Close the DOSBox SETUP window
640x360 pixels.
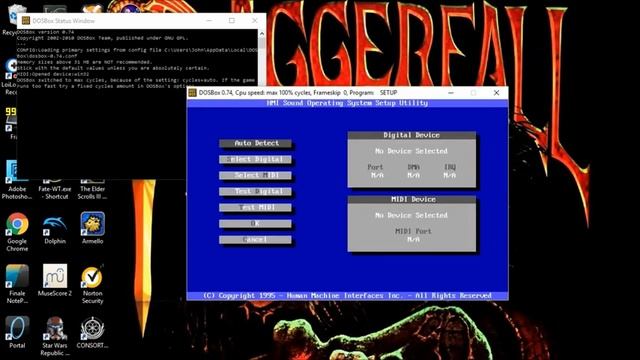pyautogui.click(x=496, y=93)
